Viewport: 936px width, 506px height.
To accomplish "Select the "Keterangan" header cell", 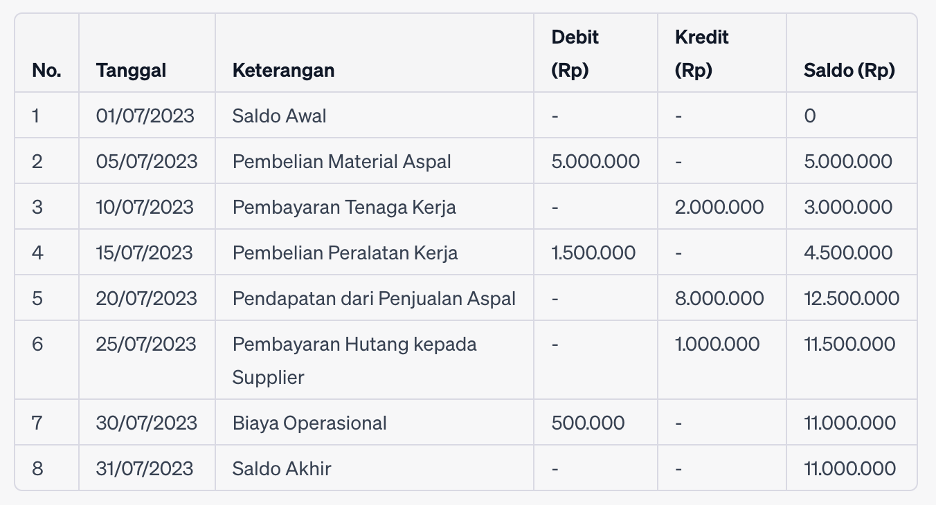I will [283, 70].
